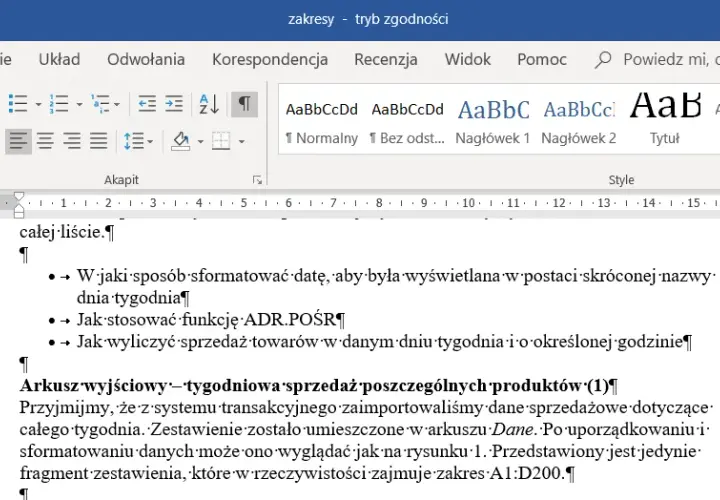
Task: Click hanging indent marker on ruler
Action: point(19,209)
